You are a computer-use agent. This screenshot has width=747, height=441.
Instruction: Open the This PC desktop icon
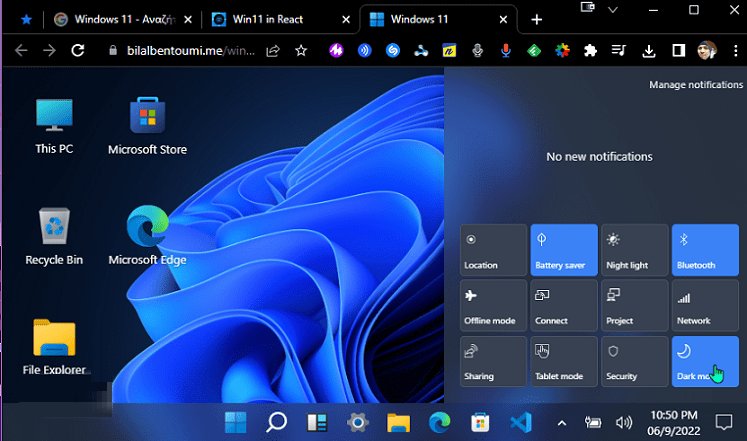54,127
